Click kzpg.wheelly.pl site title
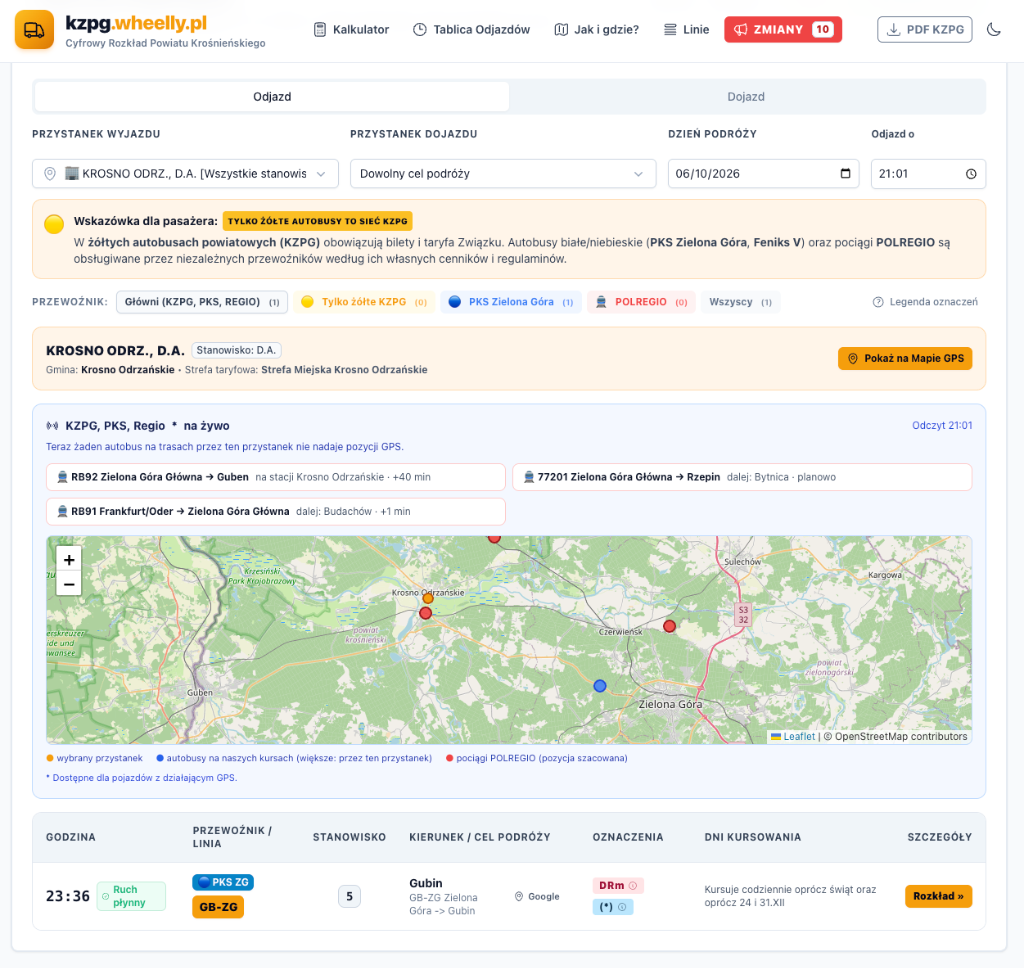 click(x=136, y=24)
